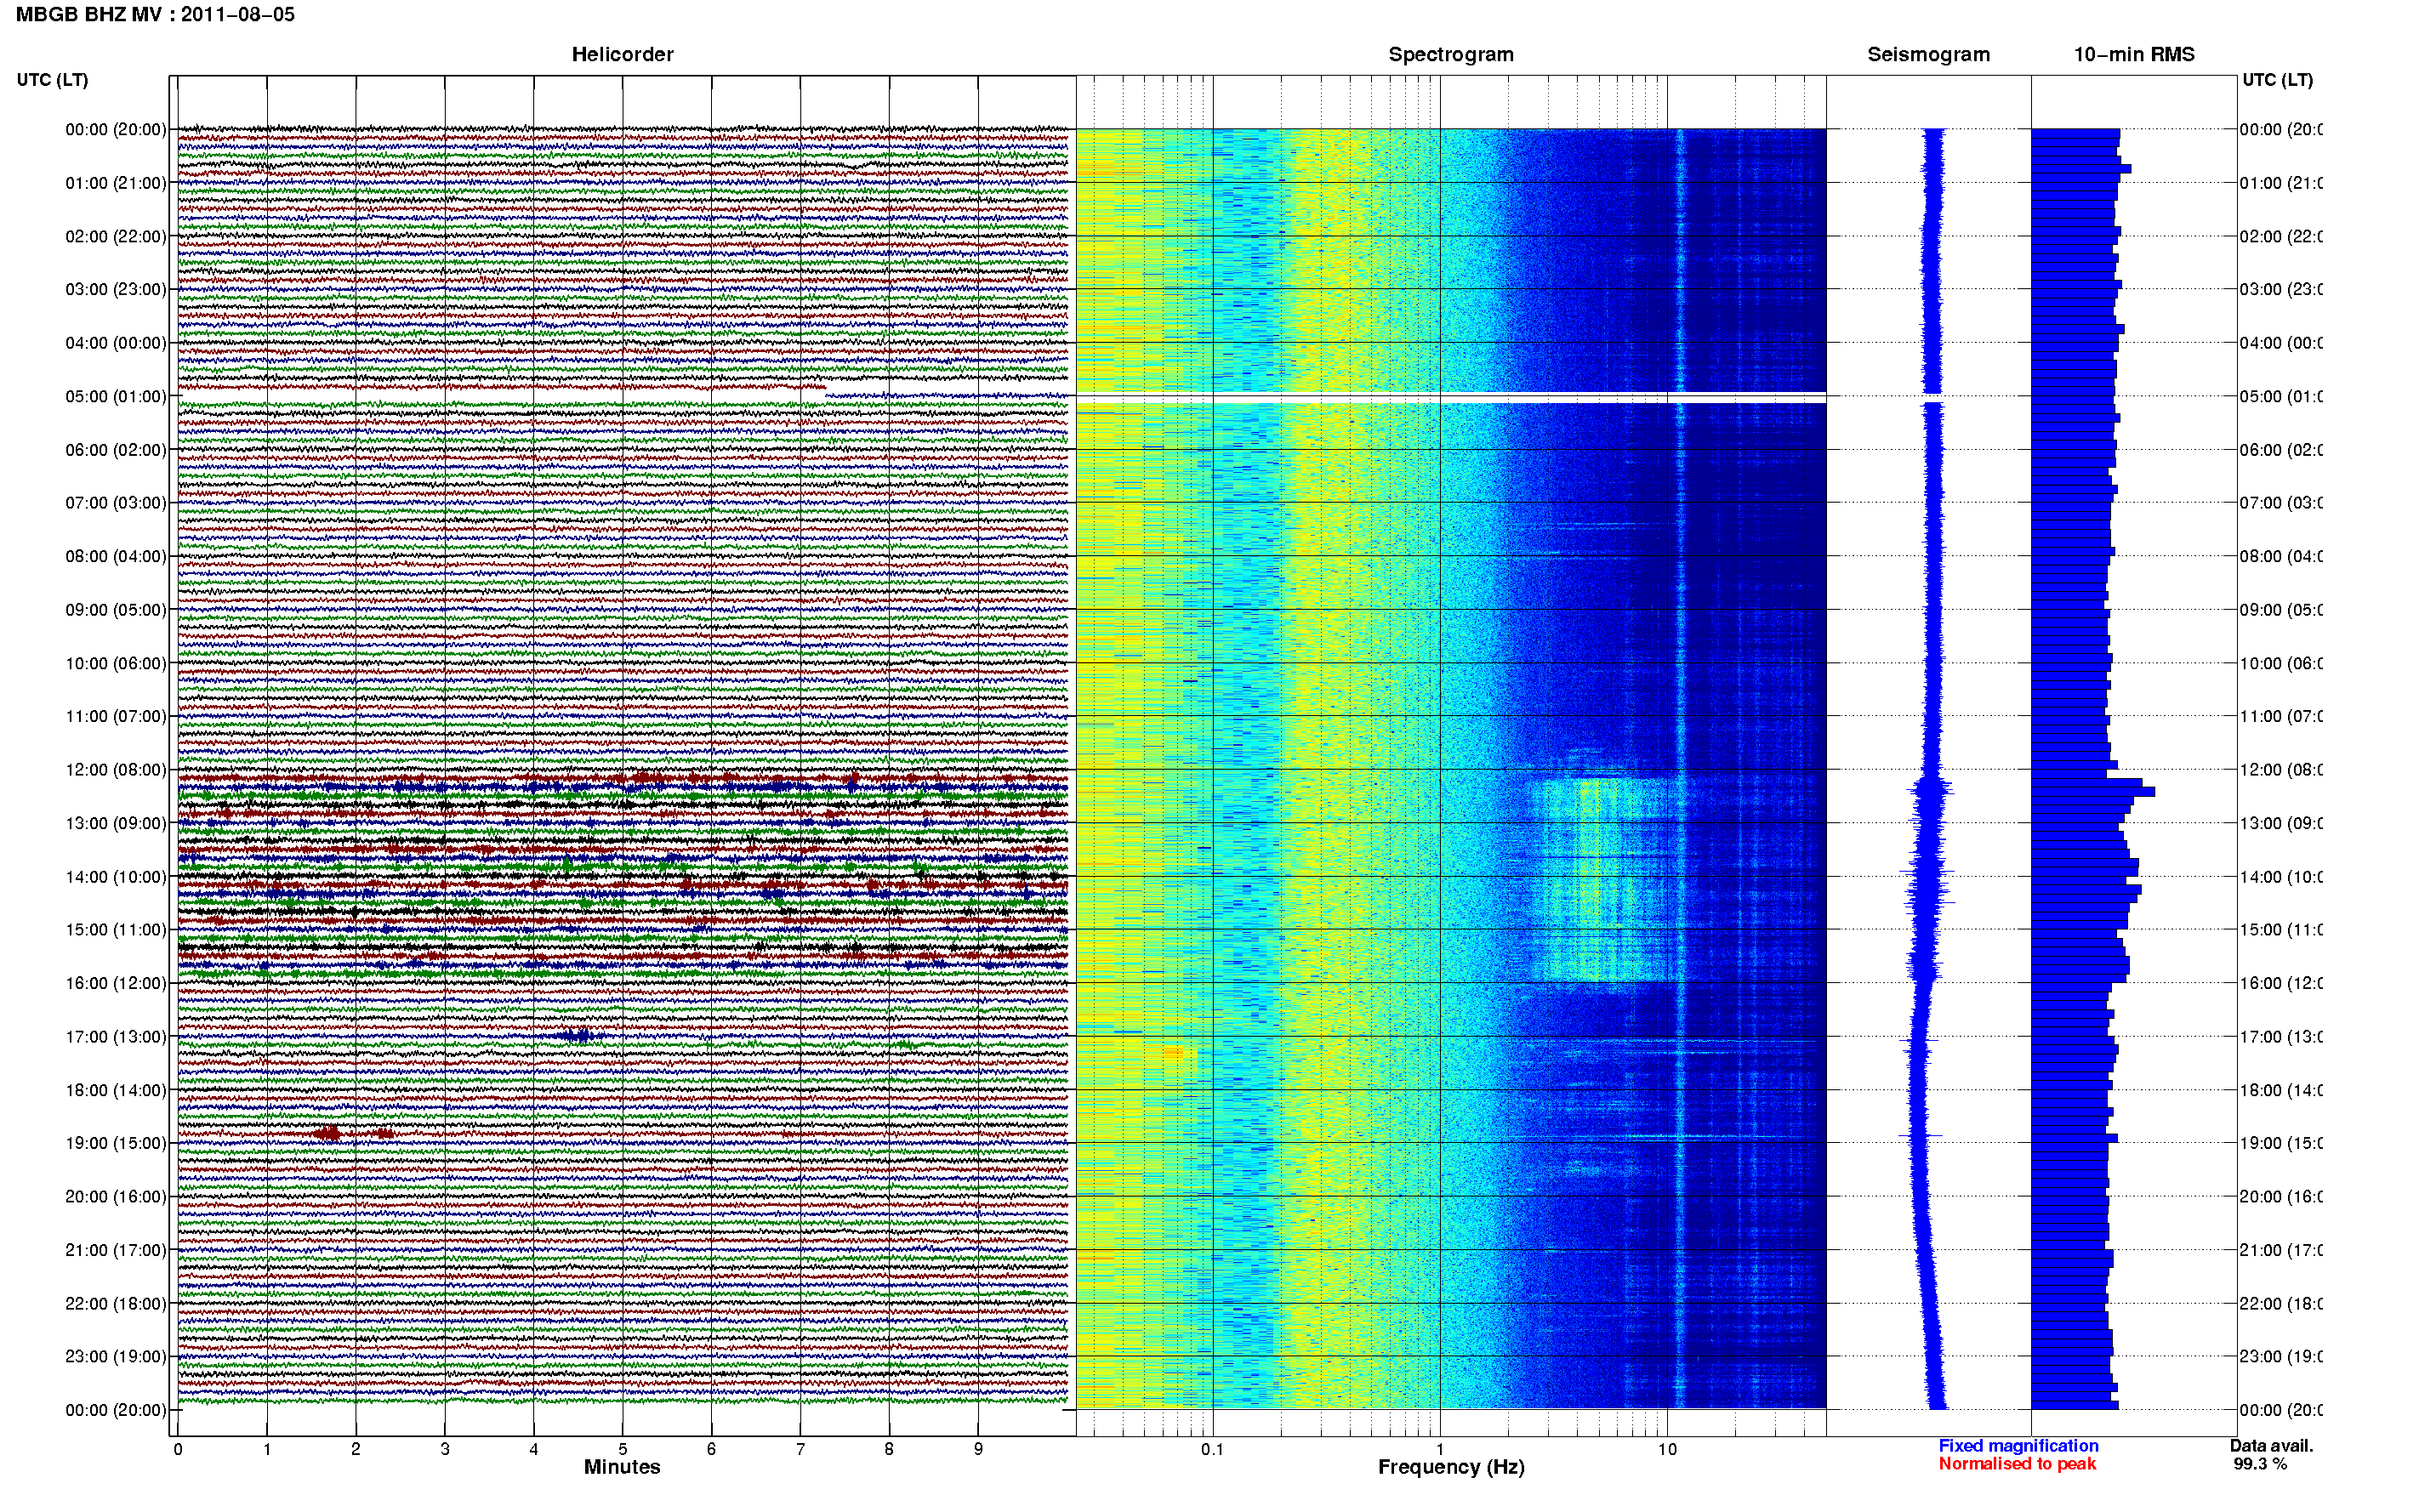This screenshot has height=1512, width=2419.
Task: Click the right '19:00 (15:' time label
Action: tap(2281, 1143)
